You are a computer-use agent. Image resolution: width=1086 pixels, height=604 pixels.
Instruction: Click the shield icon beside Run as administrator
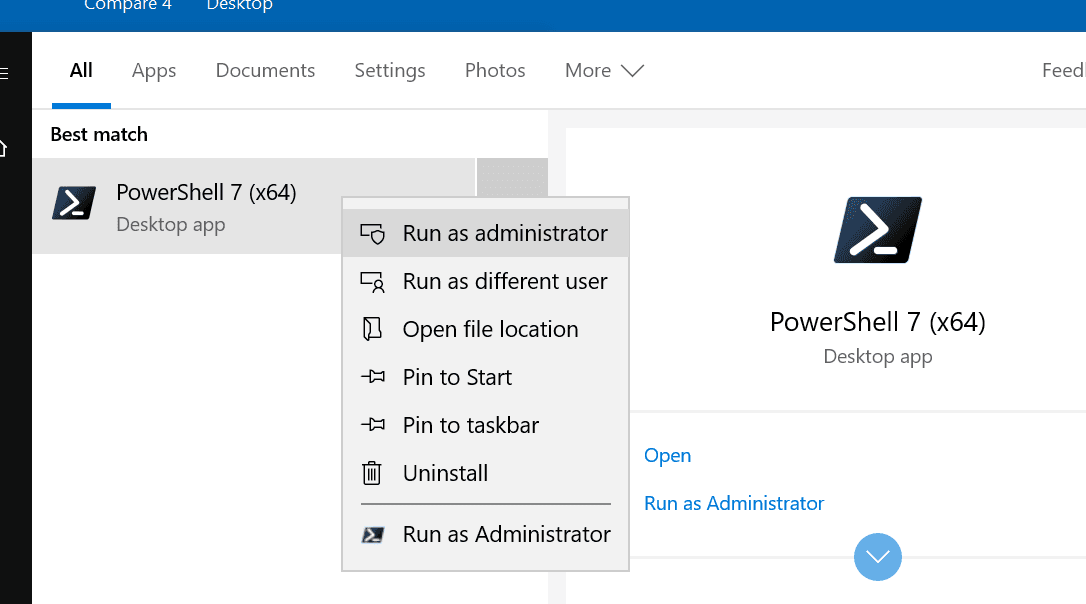pos(373,234)
